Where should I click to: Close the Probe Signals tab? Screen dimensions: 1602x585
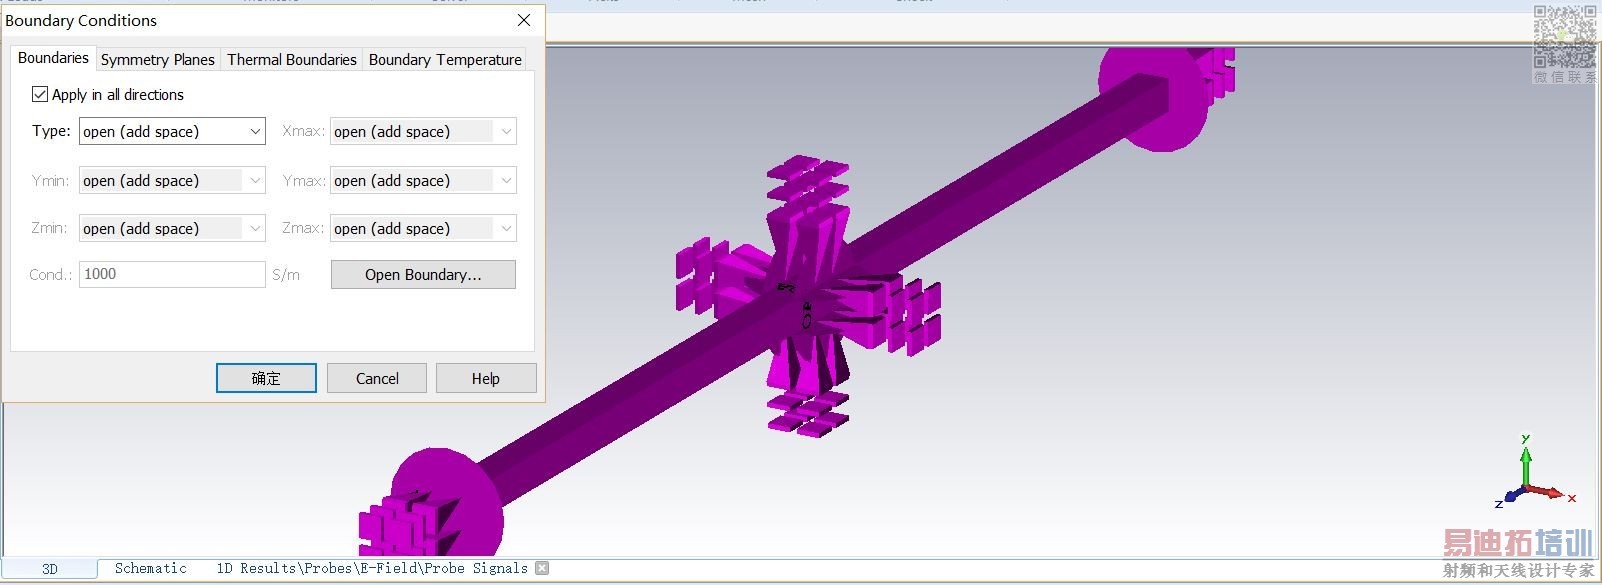542,568
